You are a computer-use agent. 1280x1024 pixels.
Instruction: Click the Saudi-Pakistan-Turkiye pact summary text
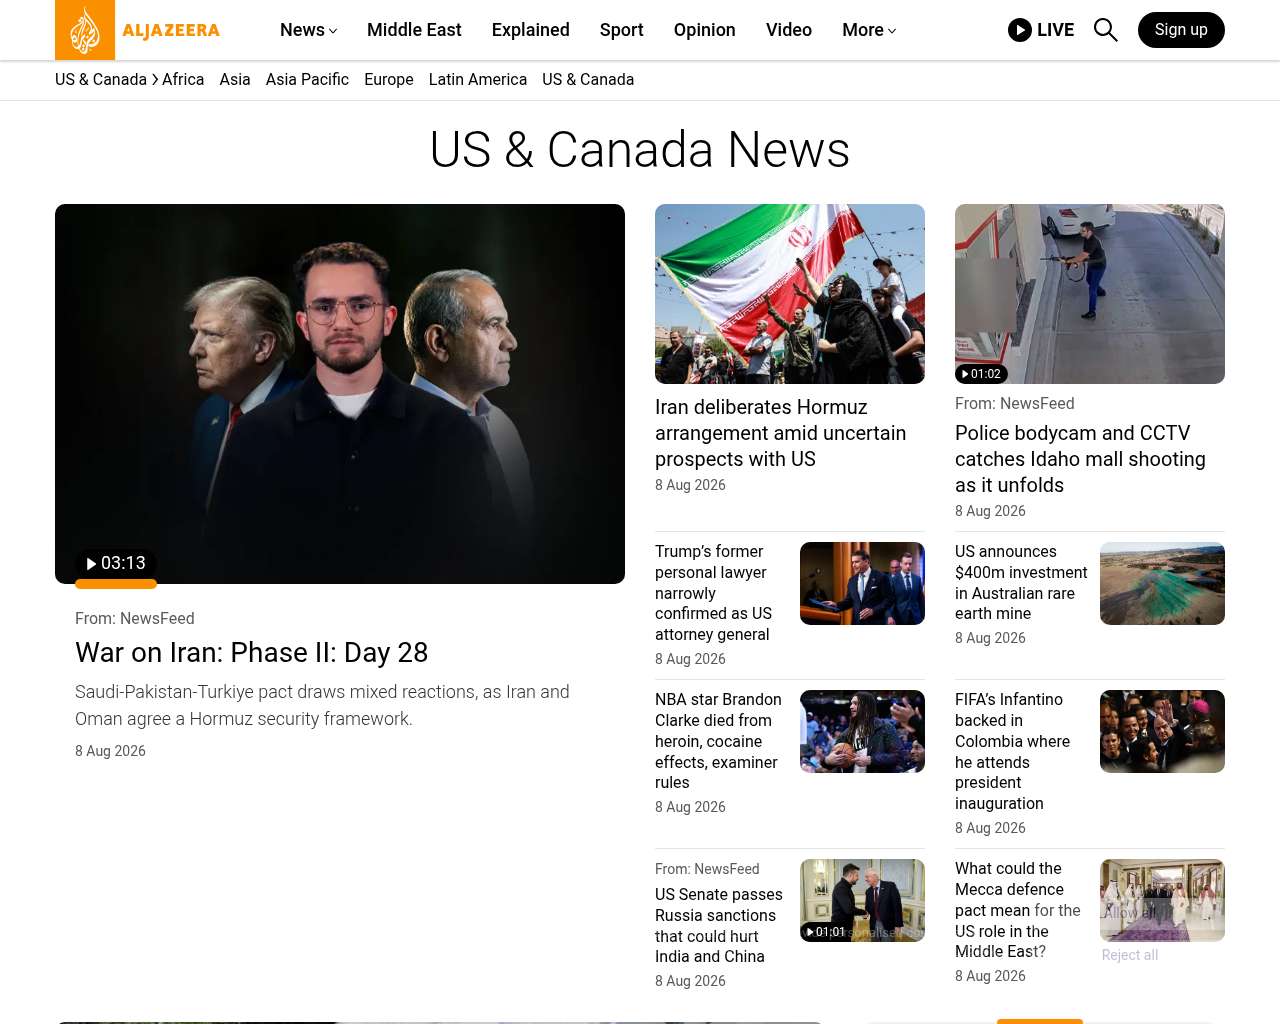coord(322,705)
